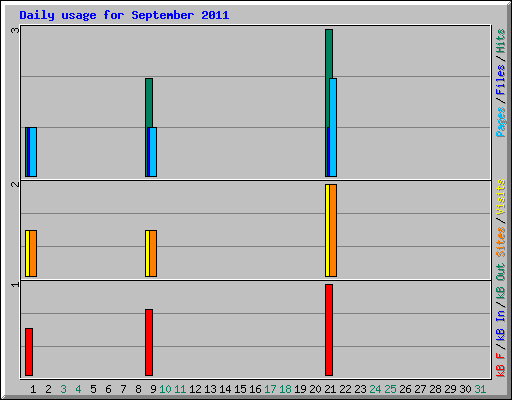Click the green Hits bar for day 21
The image size is (512, 400).
click(329, 54)
